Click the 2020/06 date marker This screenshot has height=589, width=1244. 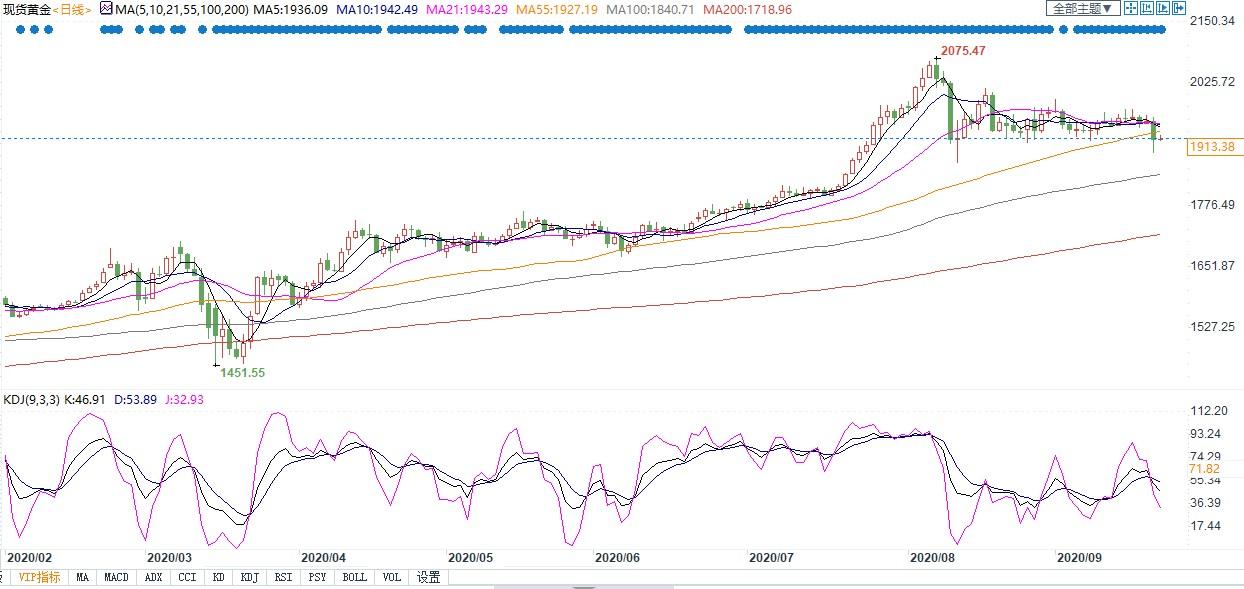[x=617, y=556]
